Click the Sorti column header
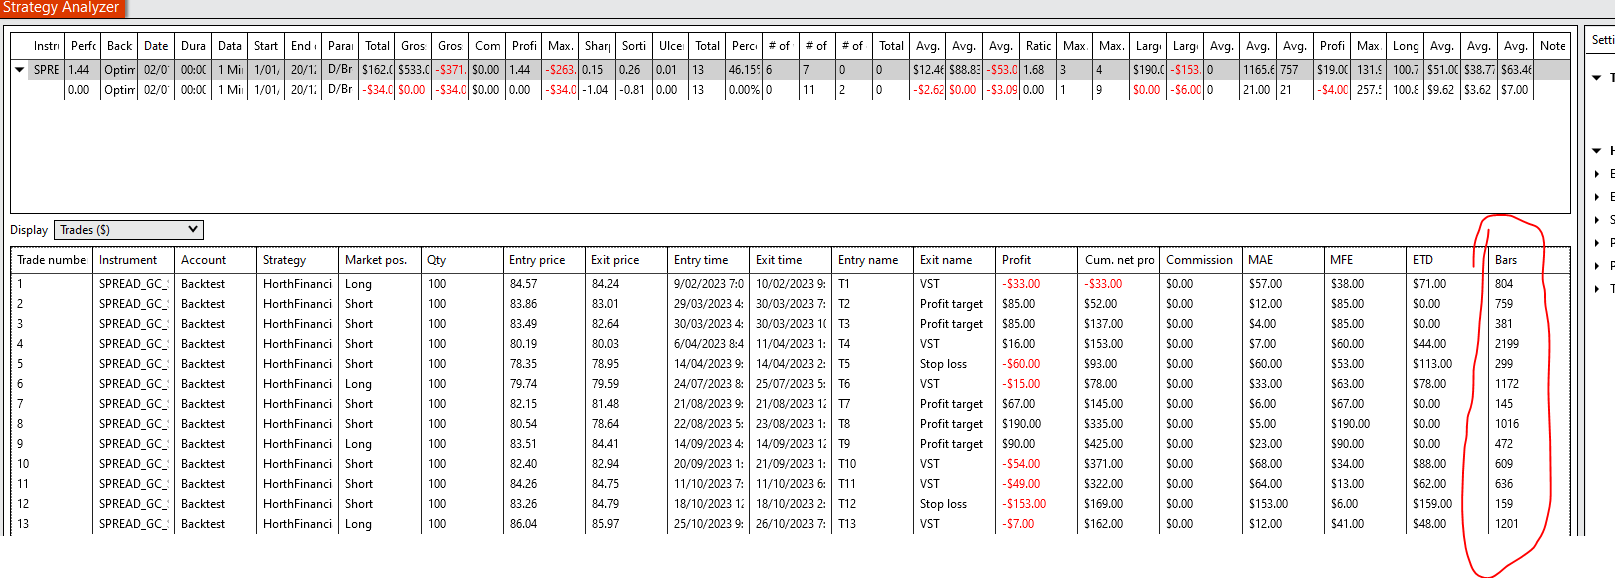 634,46
